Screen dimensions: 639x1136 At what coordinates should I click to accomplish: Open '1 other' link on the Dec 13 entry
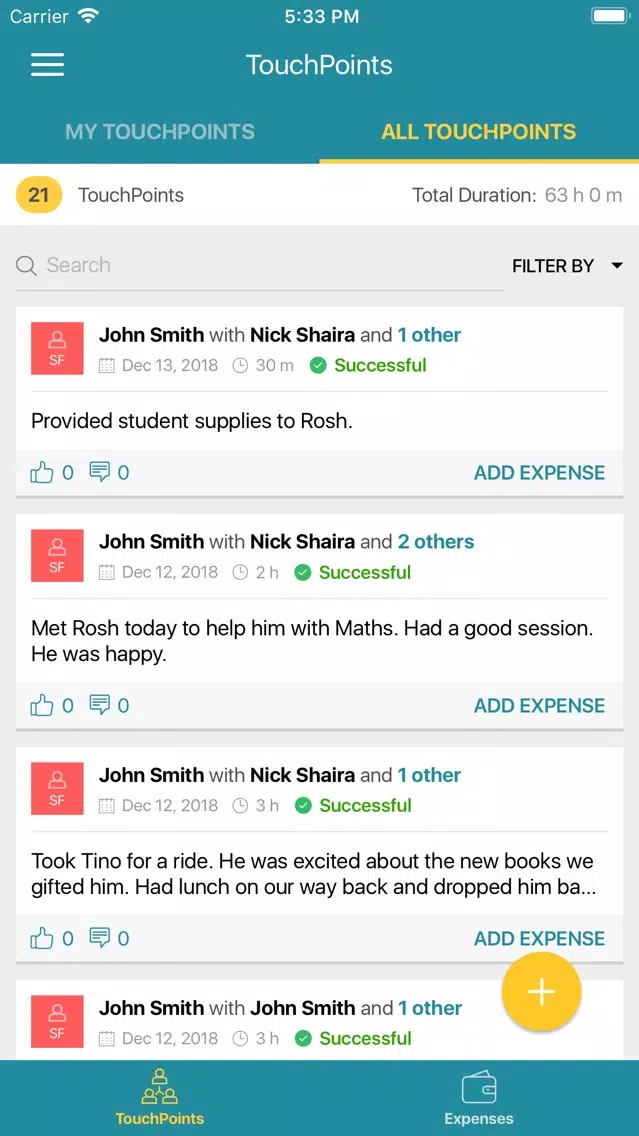pyautogui.click(x=430, y=335)
